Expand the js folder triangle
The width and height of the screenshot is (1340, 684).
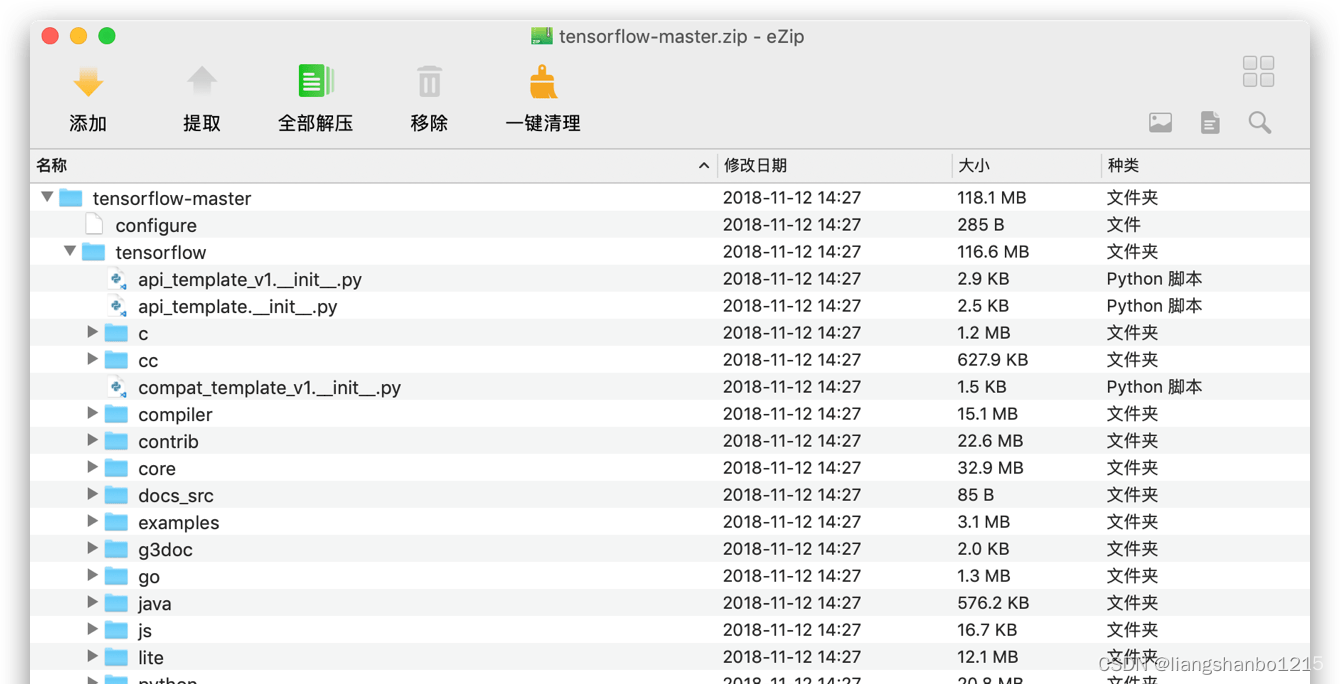pyautogui.click(x=93, y=629)
